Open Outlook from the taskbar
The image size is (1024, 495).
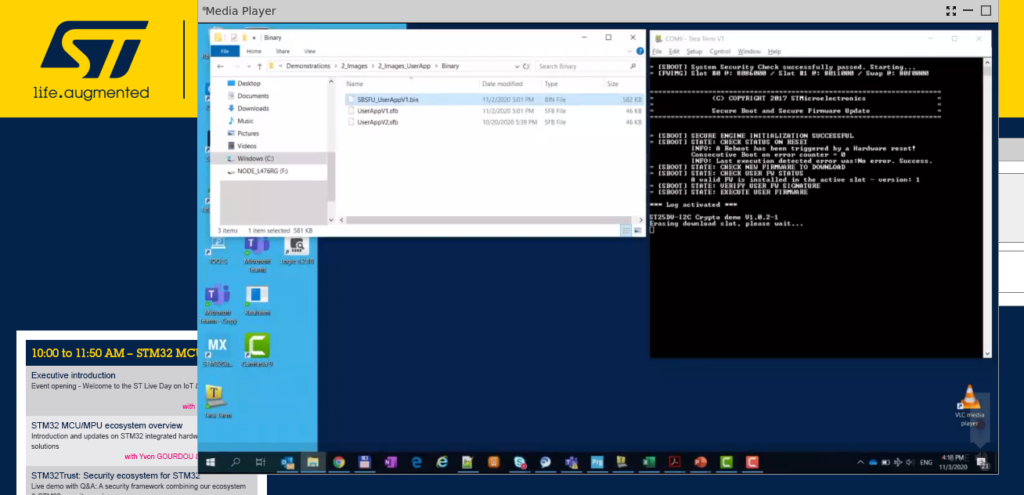click(287, 462)
